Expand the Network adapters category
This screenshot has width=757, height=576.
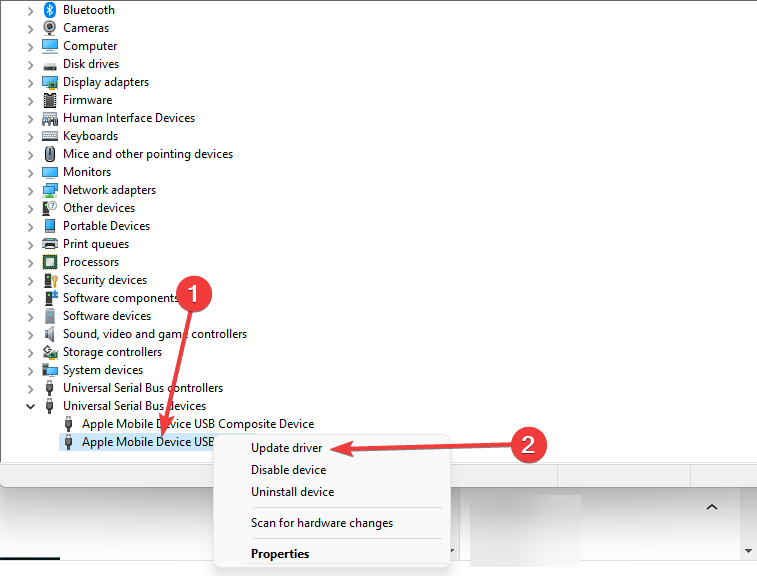[x=30, y=191]
